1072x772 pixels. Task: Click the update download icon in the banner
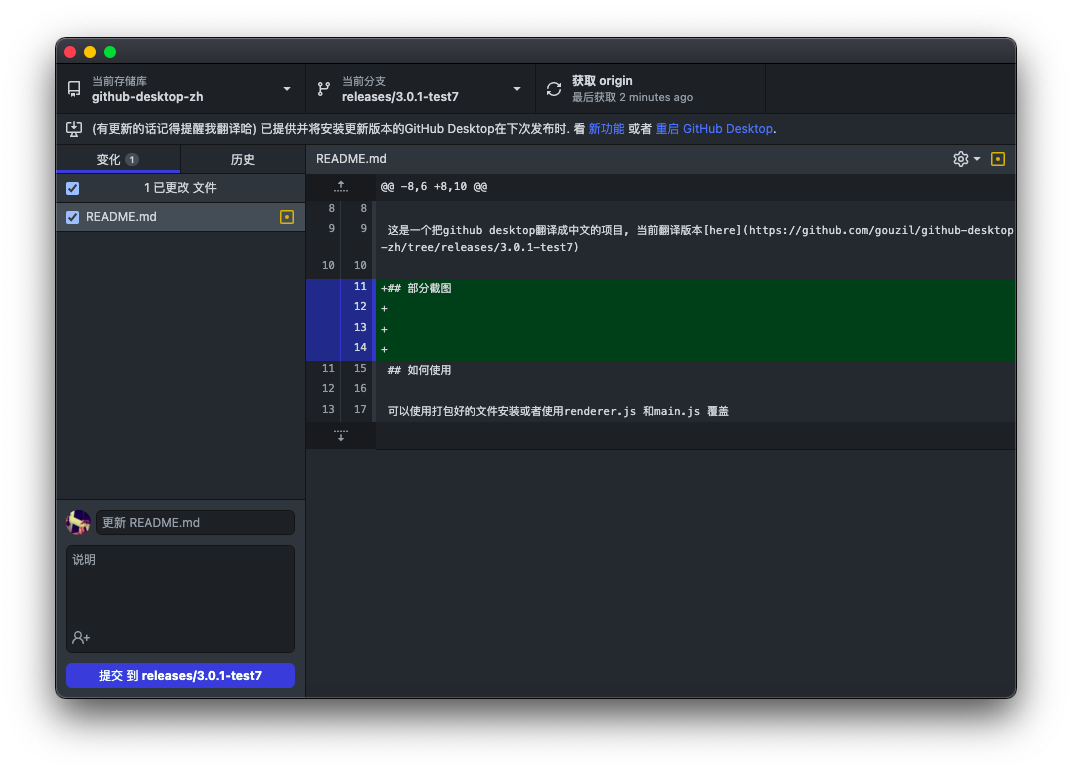[74, 129]
